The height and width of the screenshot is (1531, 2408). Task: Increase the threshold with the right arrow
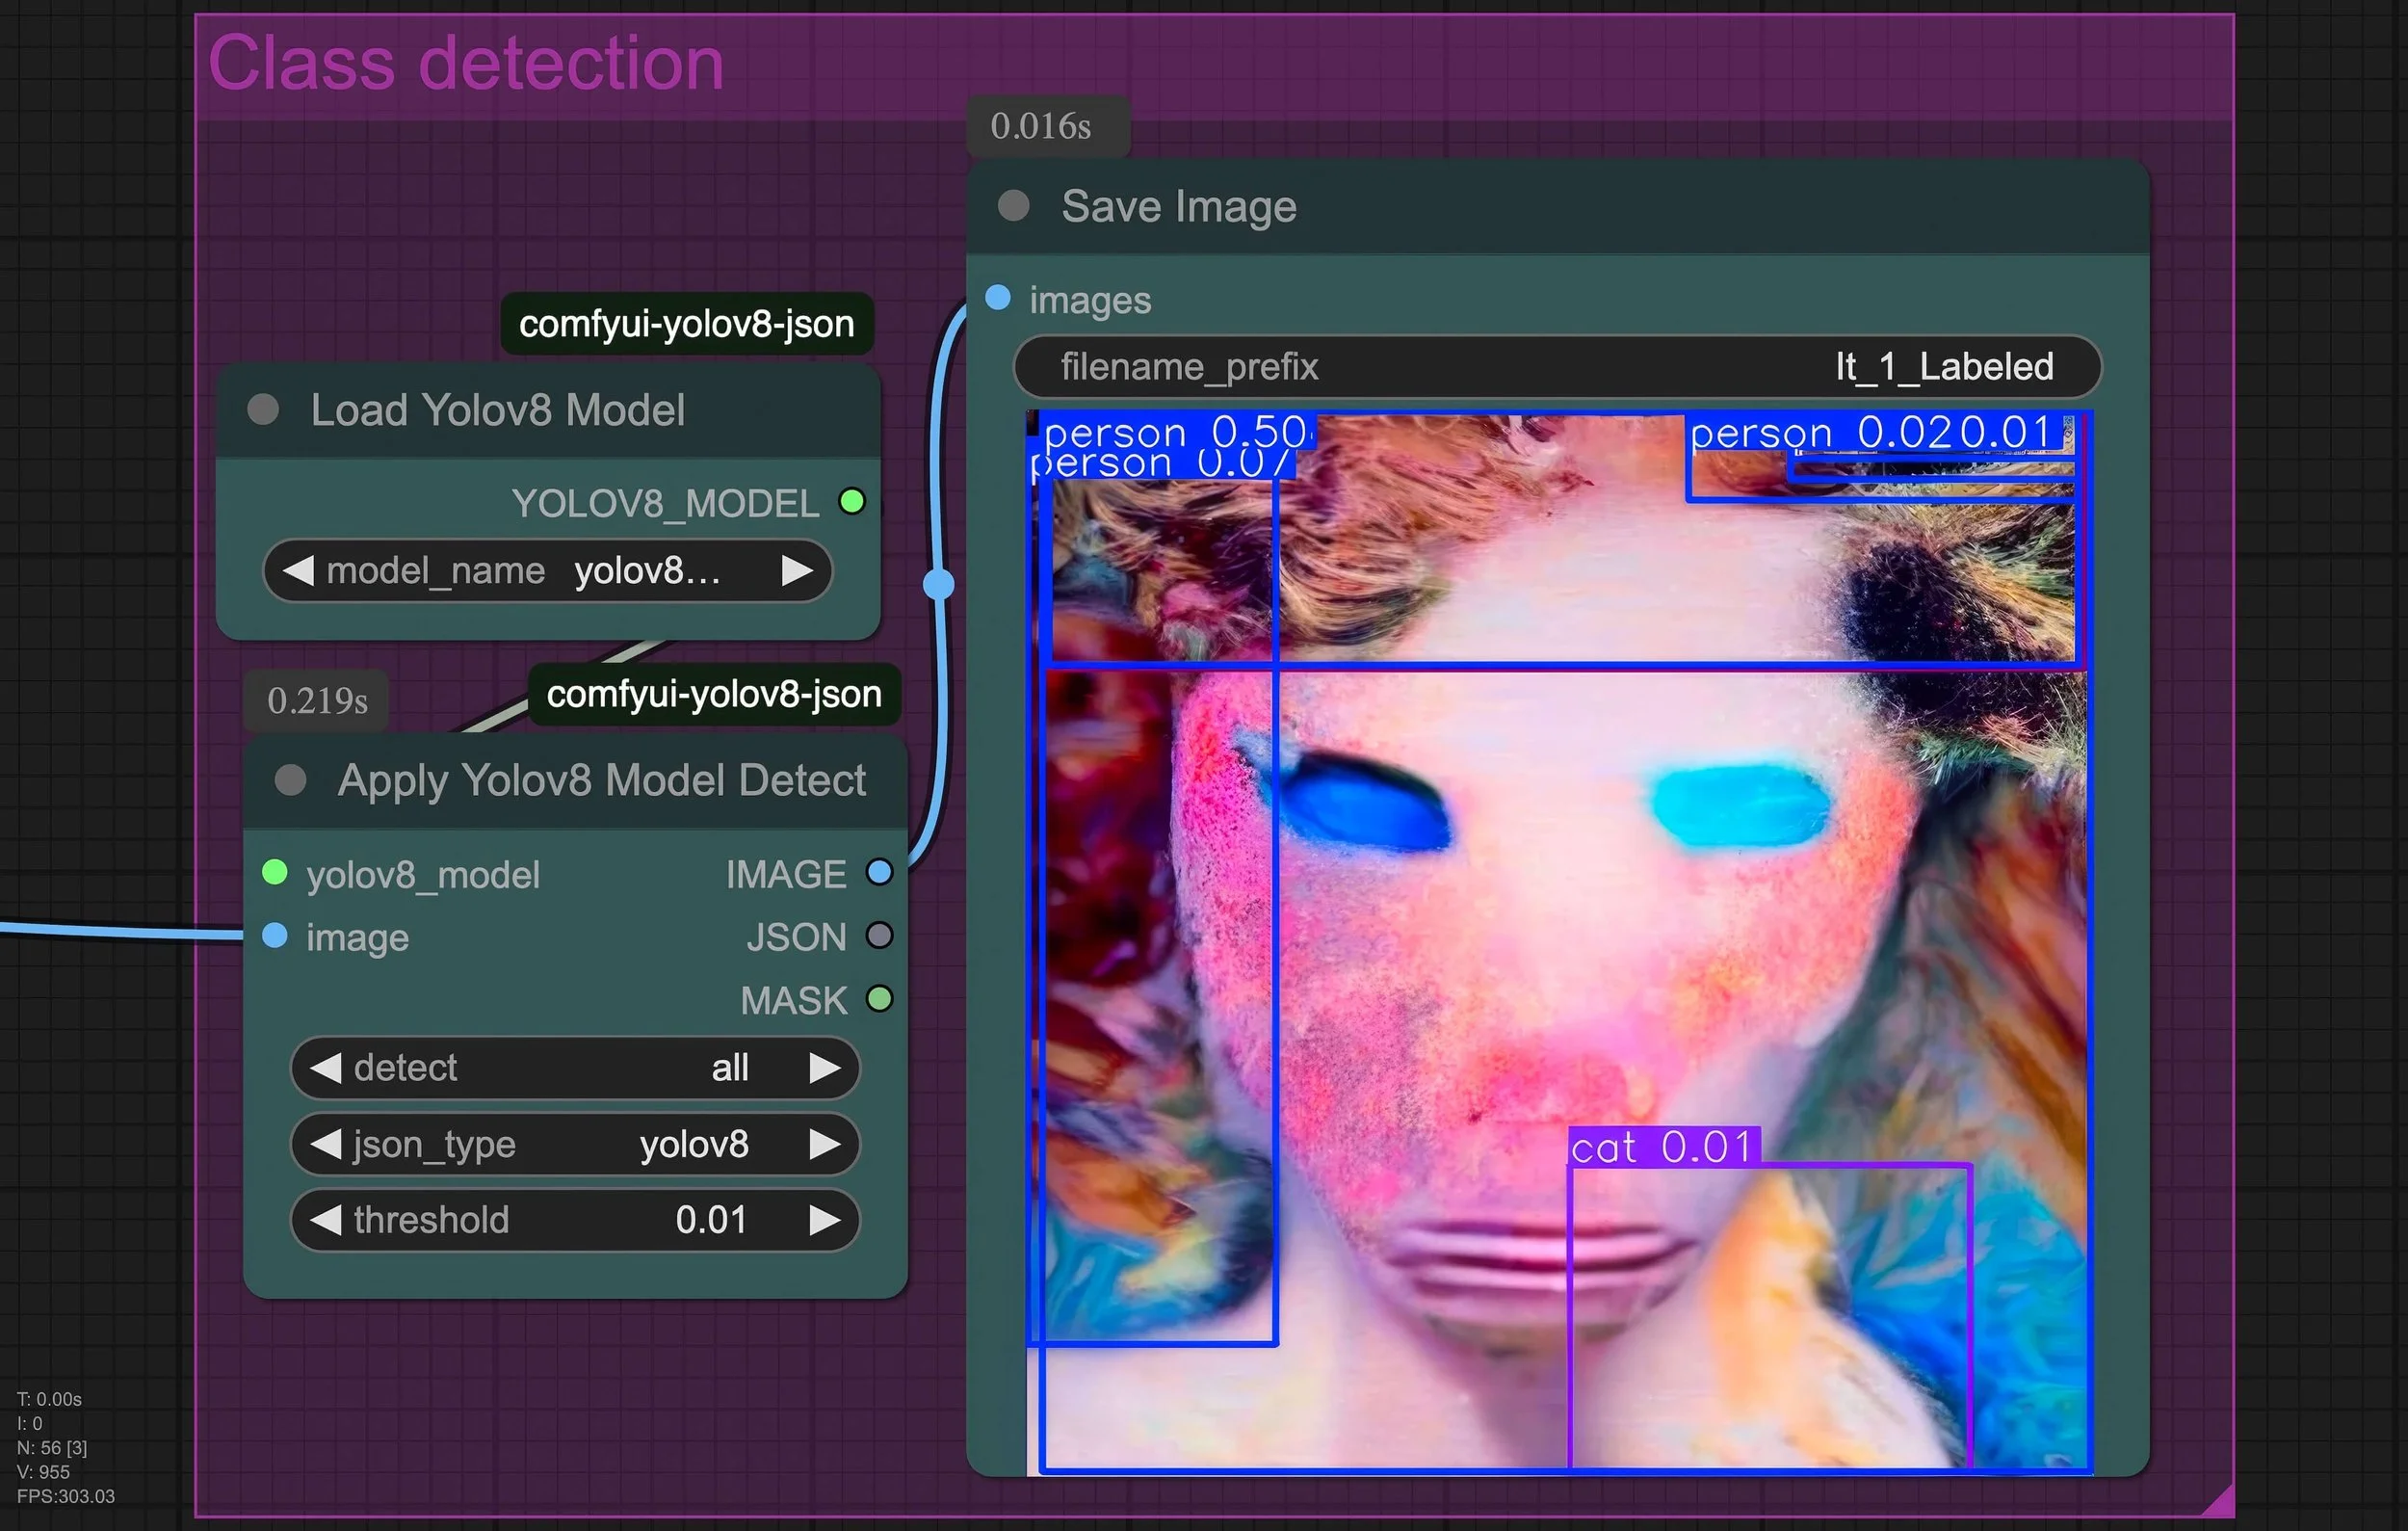pyautogui.click(x=825, y=1220)
